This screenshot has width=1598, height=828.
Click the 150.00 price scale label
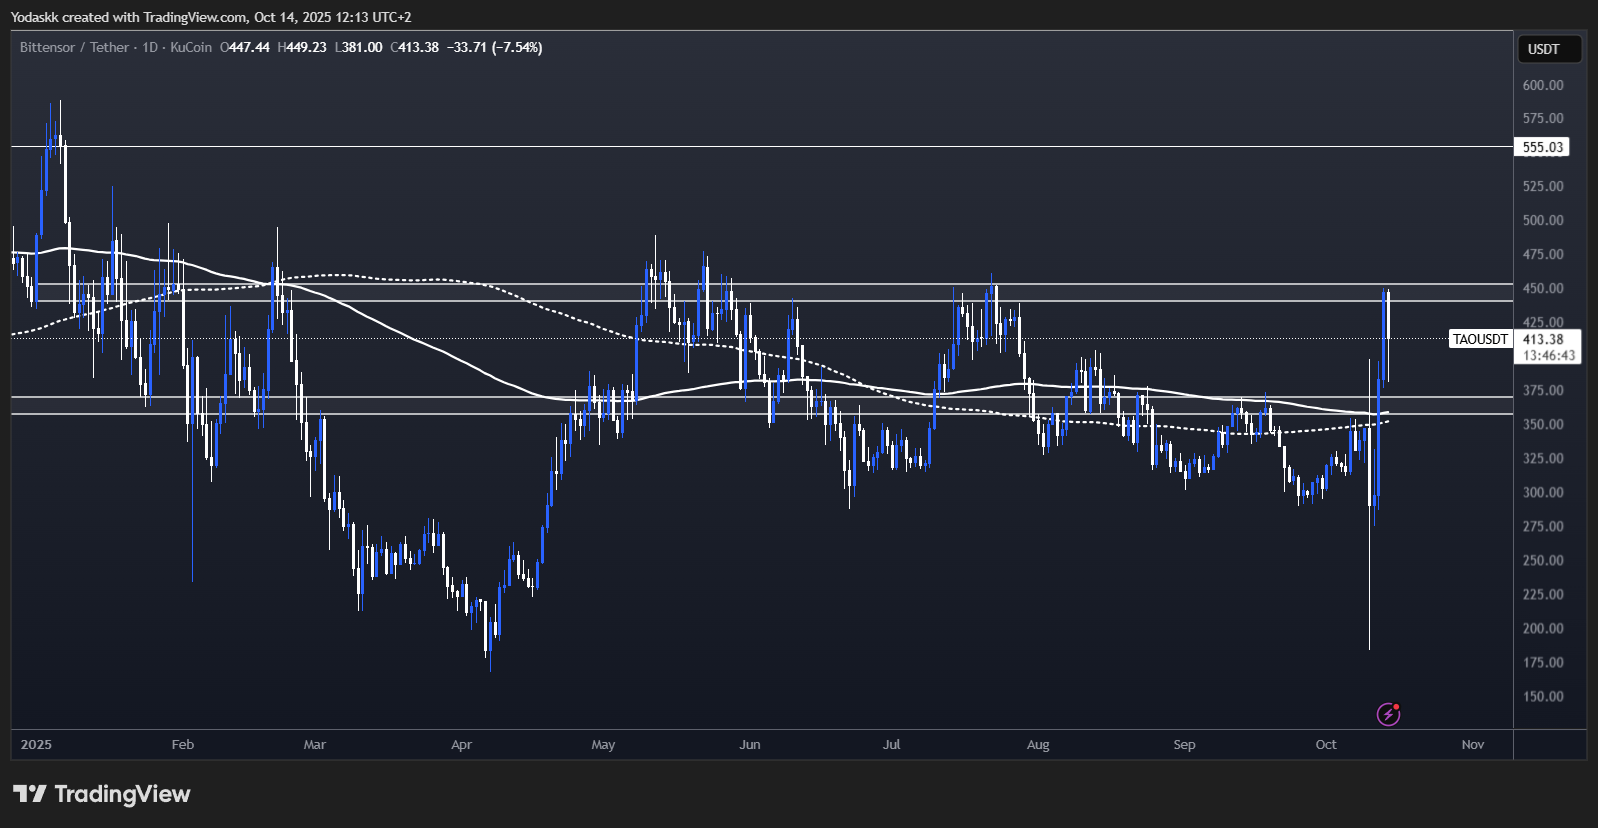[x=1542, y=696]
